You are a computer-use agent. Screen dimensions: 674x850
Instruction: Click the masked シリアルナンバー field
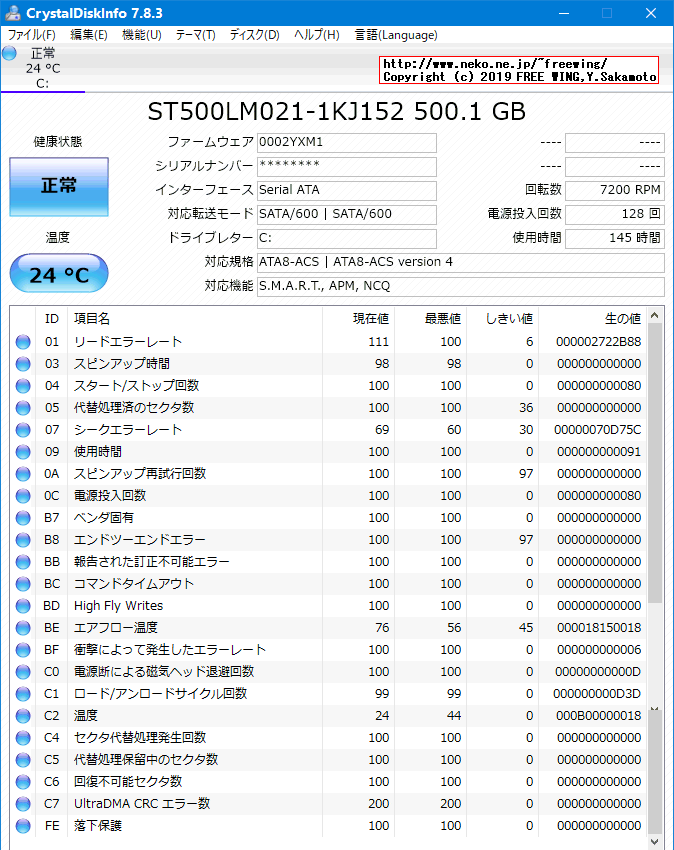pyautogui.click(x=346, y=166)
